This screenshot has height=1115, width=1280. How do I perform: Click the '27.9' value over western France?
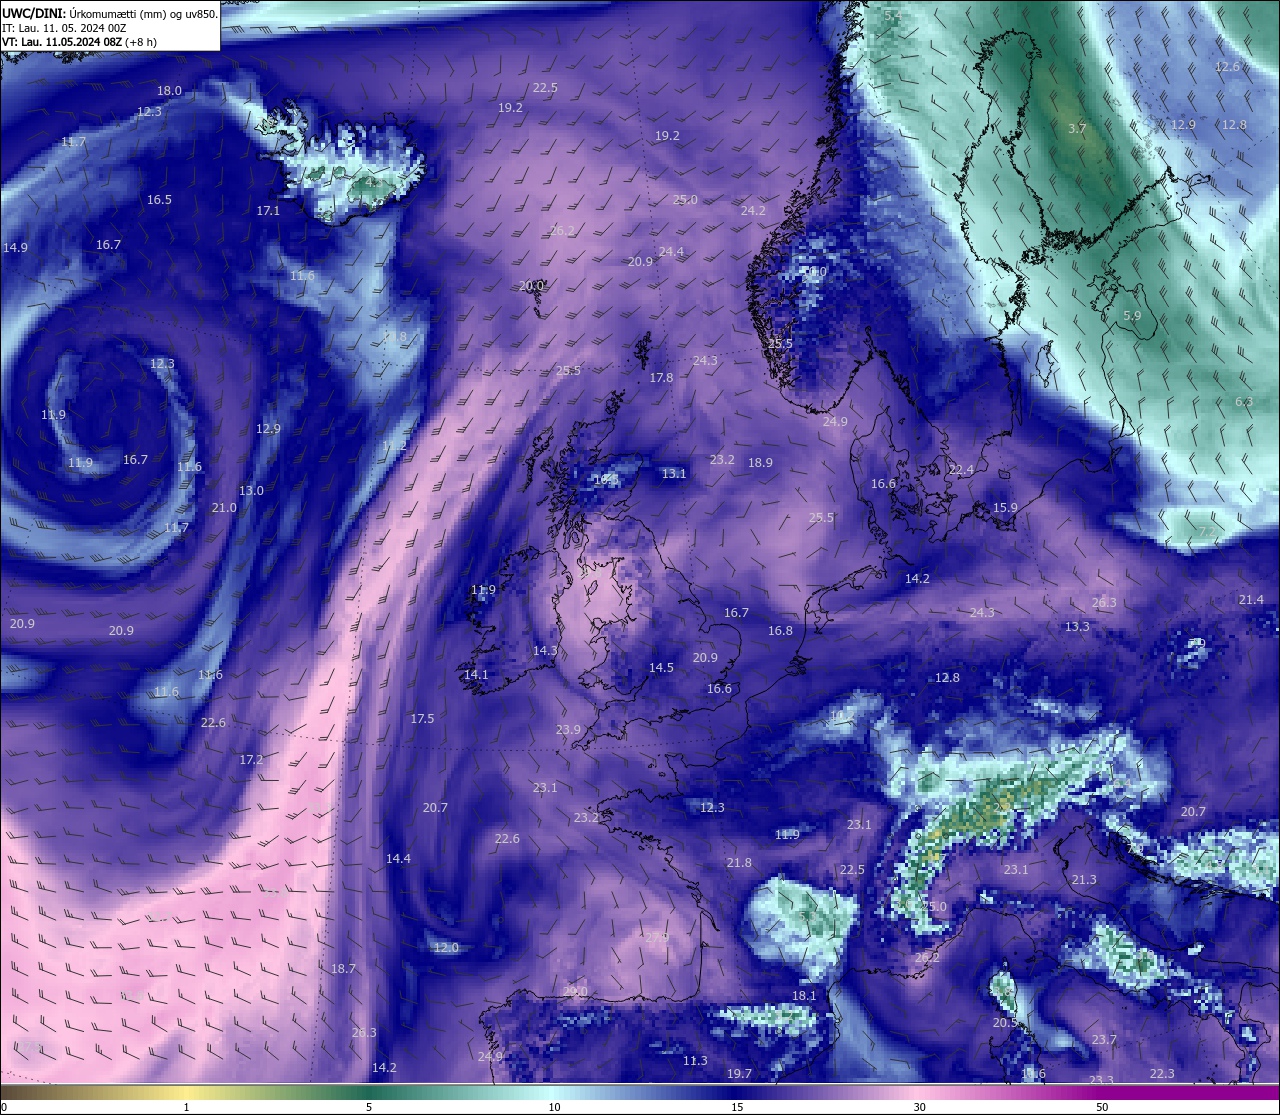(656, 938)
